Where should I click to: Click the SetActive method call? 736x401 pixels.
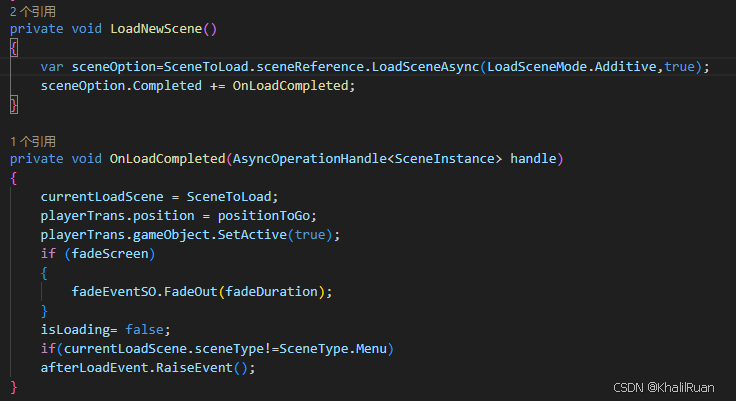[x=252, y=235]
